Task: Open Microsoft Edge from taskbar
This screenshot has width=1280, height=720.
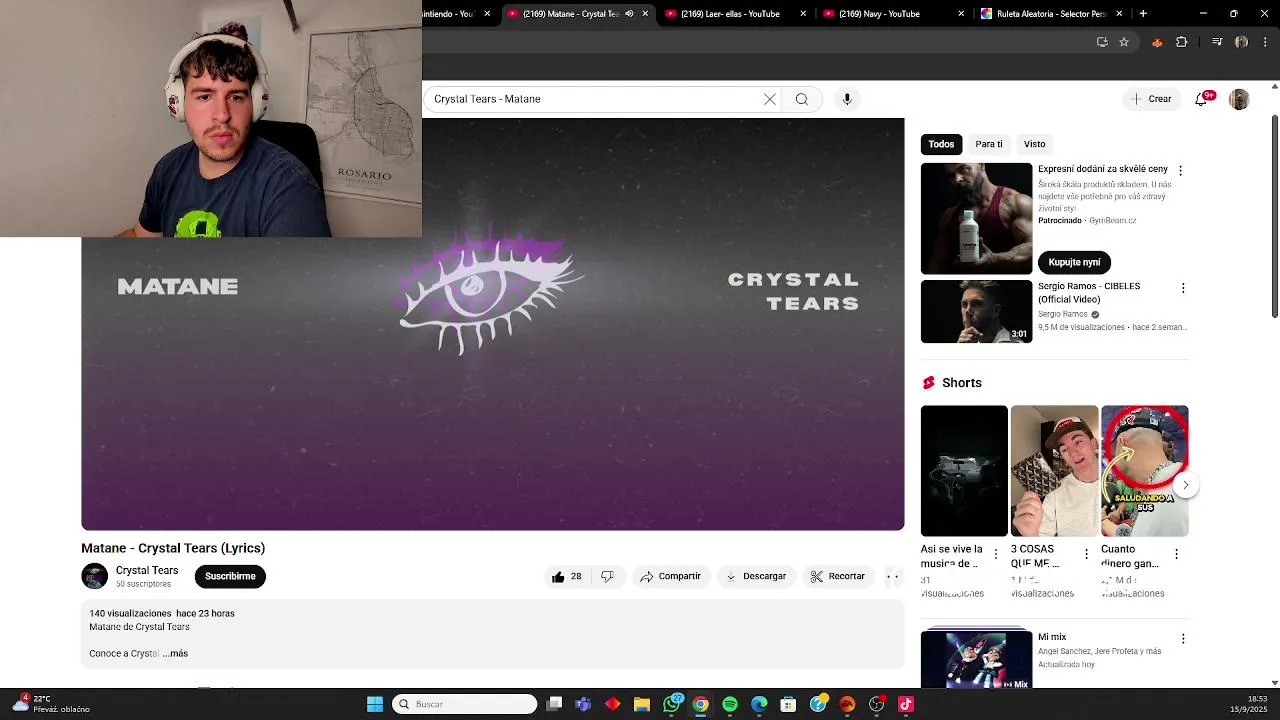Action: (759, 704)
